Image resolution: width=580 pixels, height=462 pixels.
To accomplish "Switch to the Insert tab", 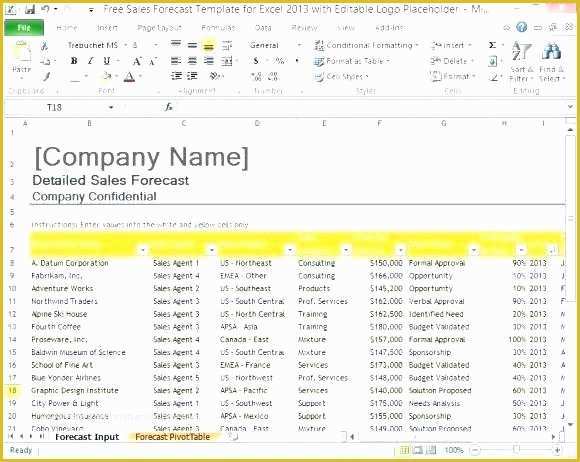I will (x=107, y=28).
